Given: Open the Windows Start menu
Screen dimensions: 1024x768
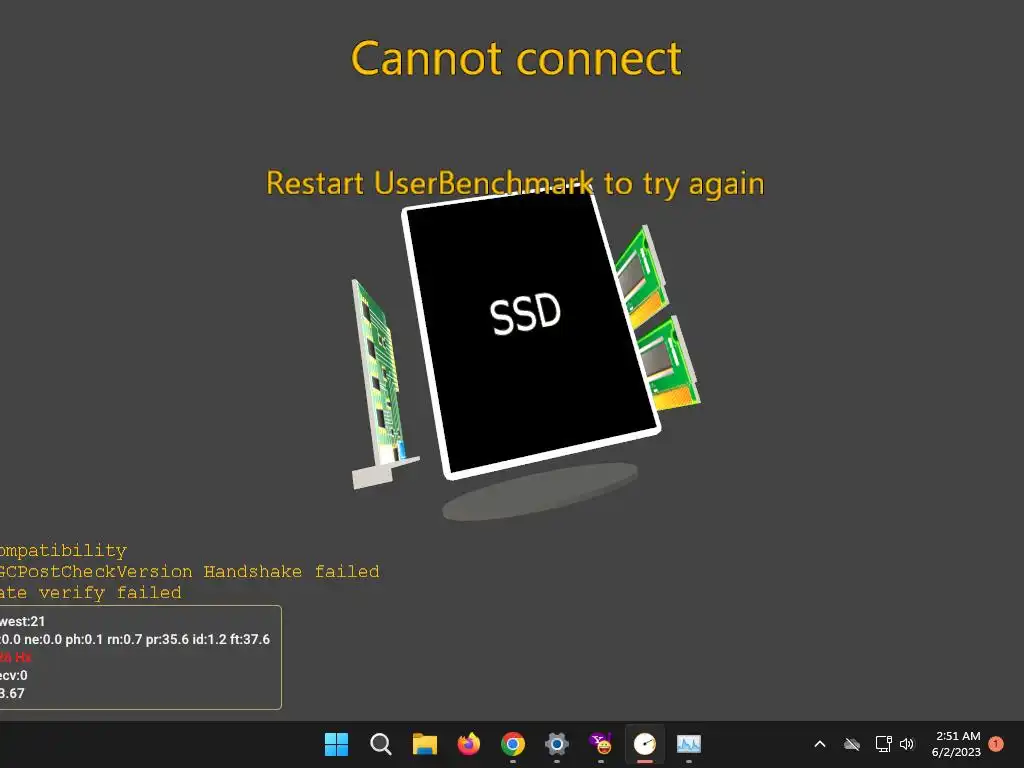Looking at the screenshot, I should point(336,744).
